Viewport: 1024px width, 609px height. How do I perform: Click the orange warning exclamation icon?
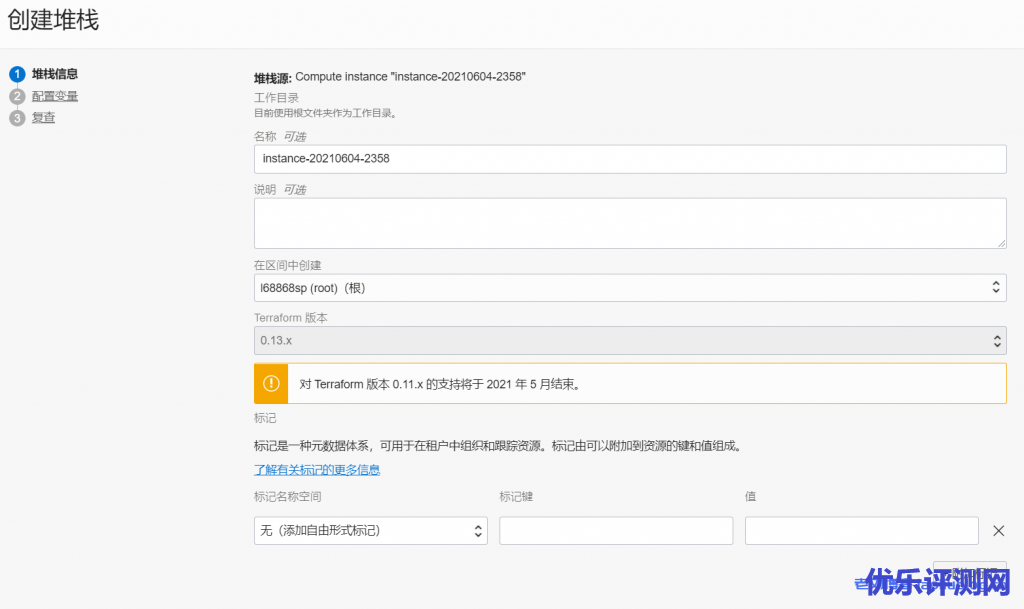tap(270, 383)
